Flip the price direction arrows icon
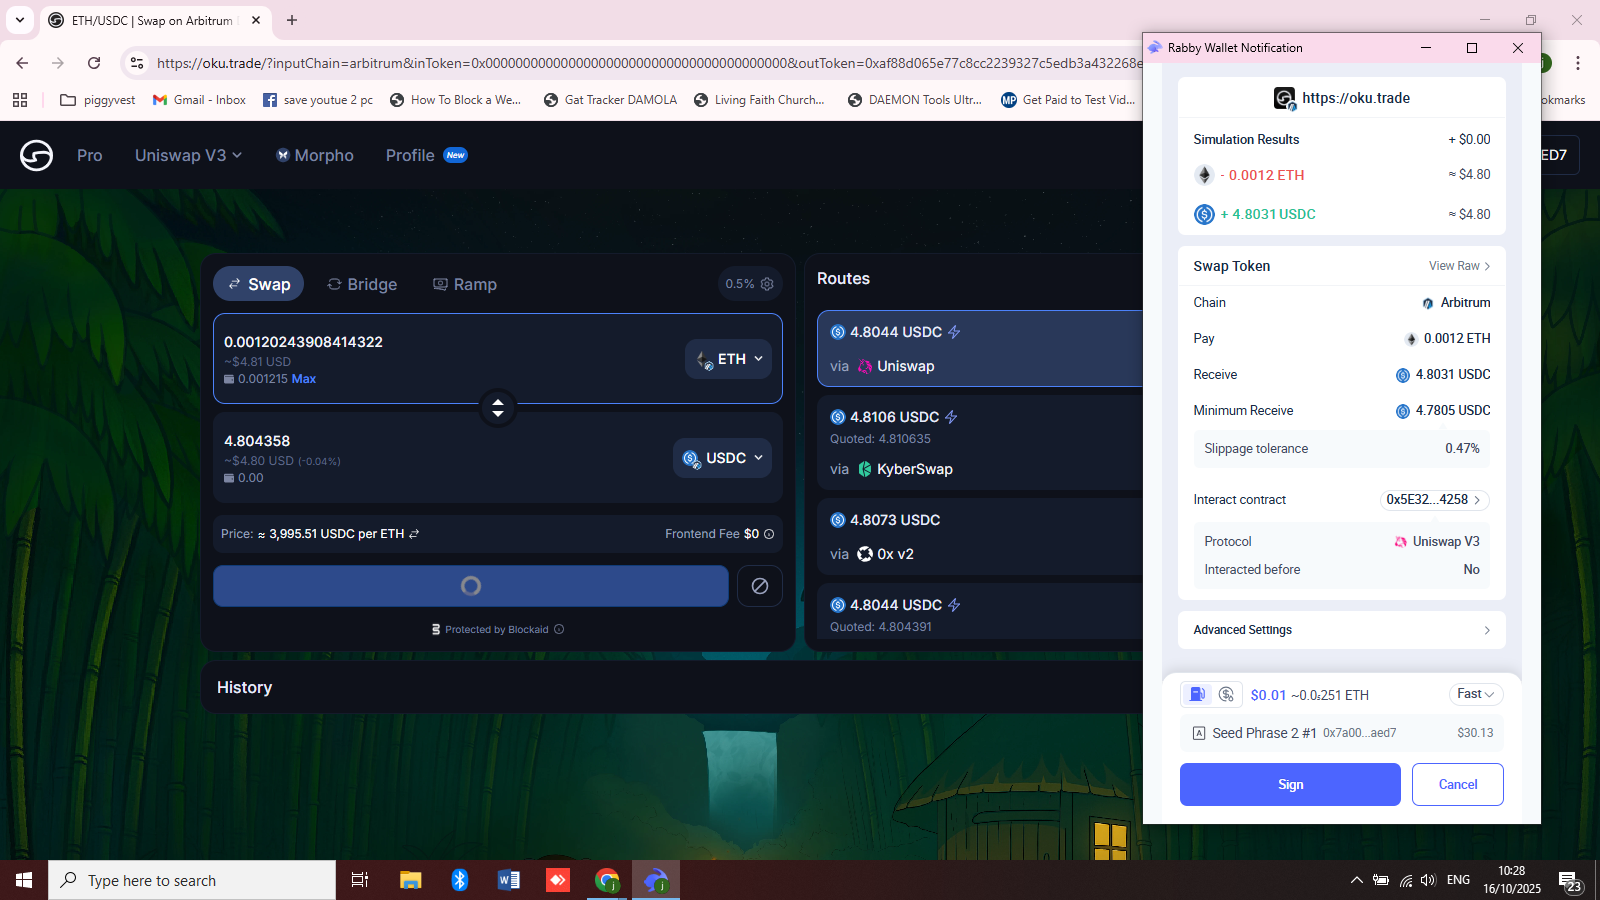1600x900 pixels. [414, 534]
